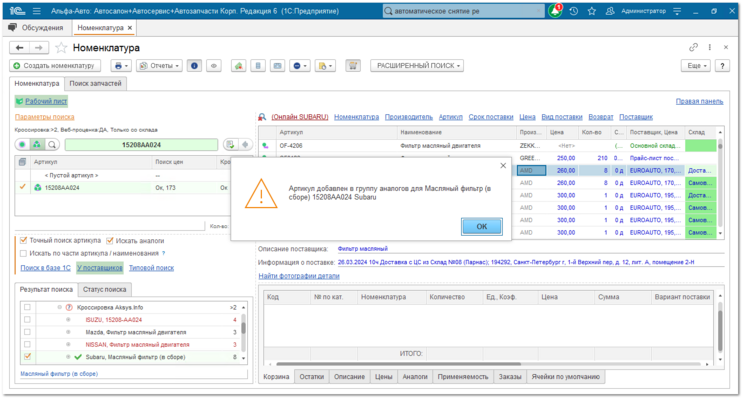Click the document column toolbar icon
This screenshot has height=399, width=743.
point(258,66)
